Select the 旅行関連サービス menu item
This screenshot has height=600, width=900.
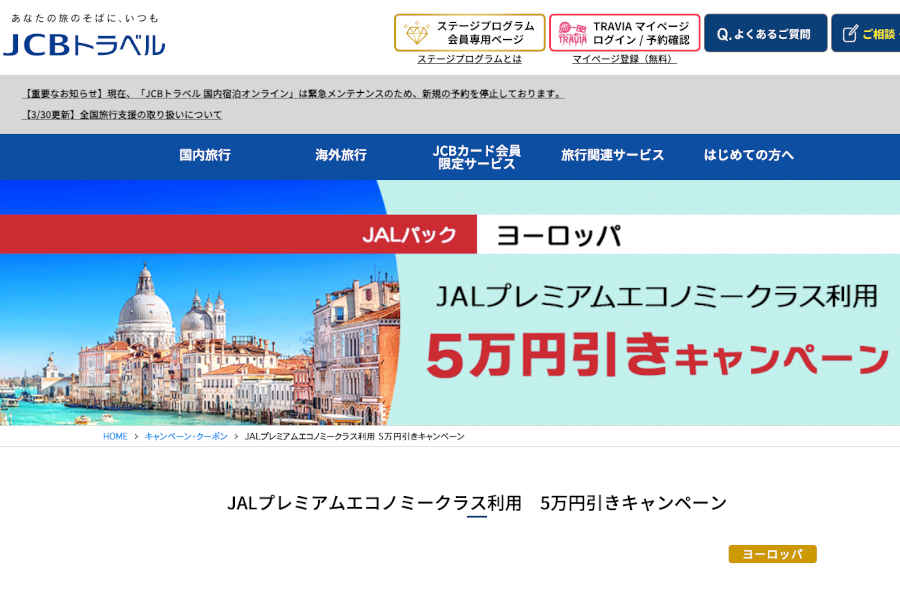(612, 155)
